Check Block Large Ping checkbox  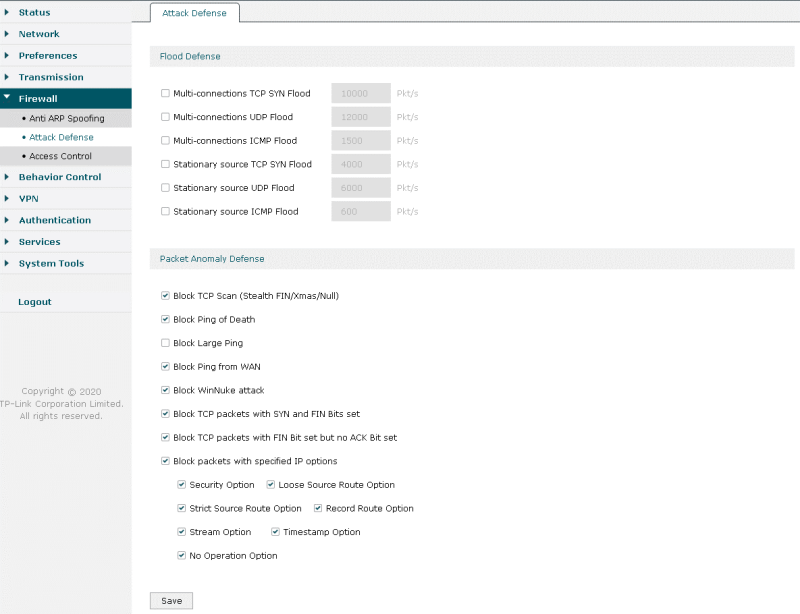coord(165,343)
